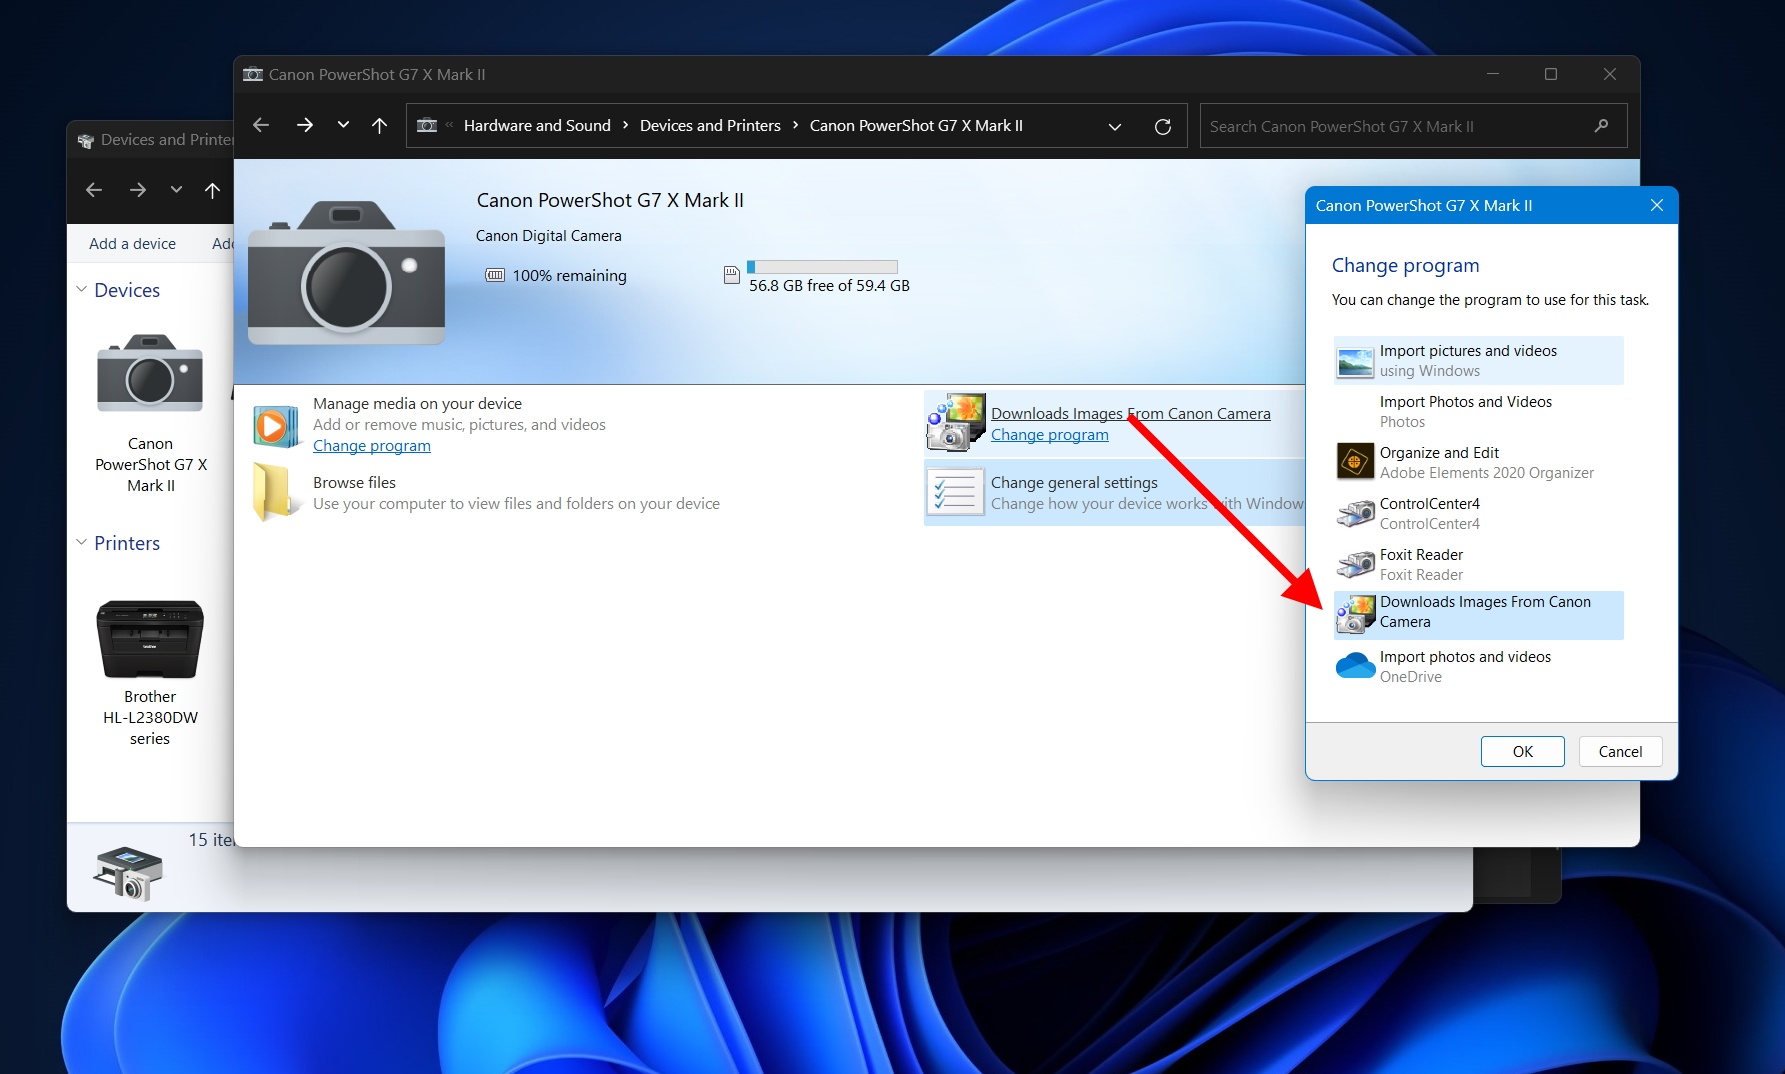Screen dimensions: 1785x1074
Task: Click the Devices and Printers breadcrumb
Action: click(710, 125)
